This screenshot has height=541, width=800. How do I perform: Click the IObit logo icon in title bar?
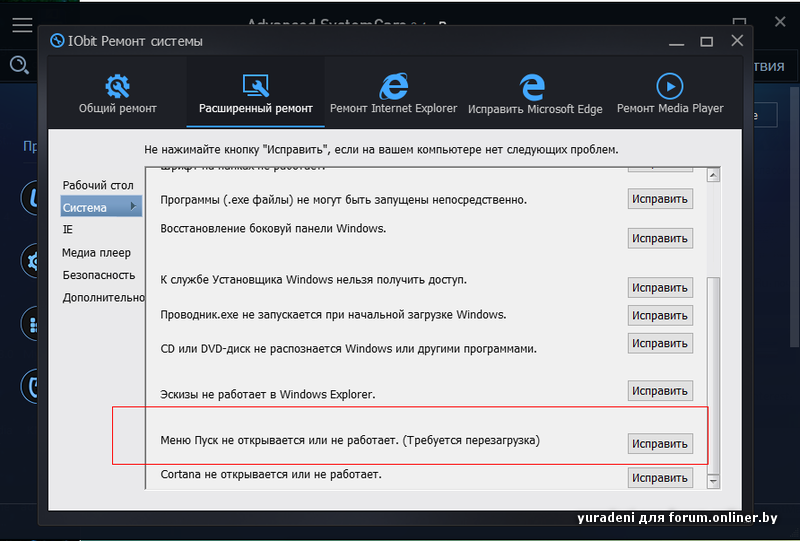[x=57, y=40]
